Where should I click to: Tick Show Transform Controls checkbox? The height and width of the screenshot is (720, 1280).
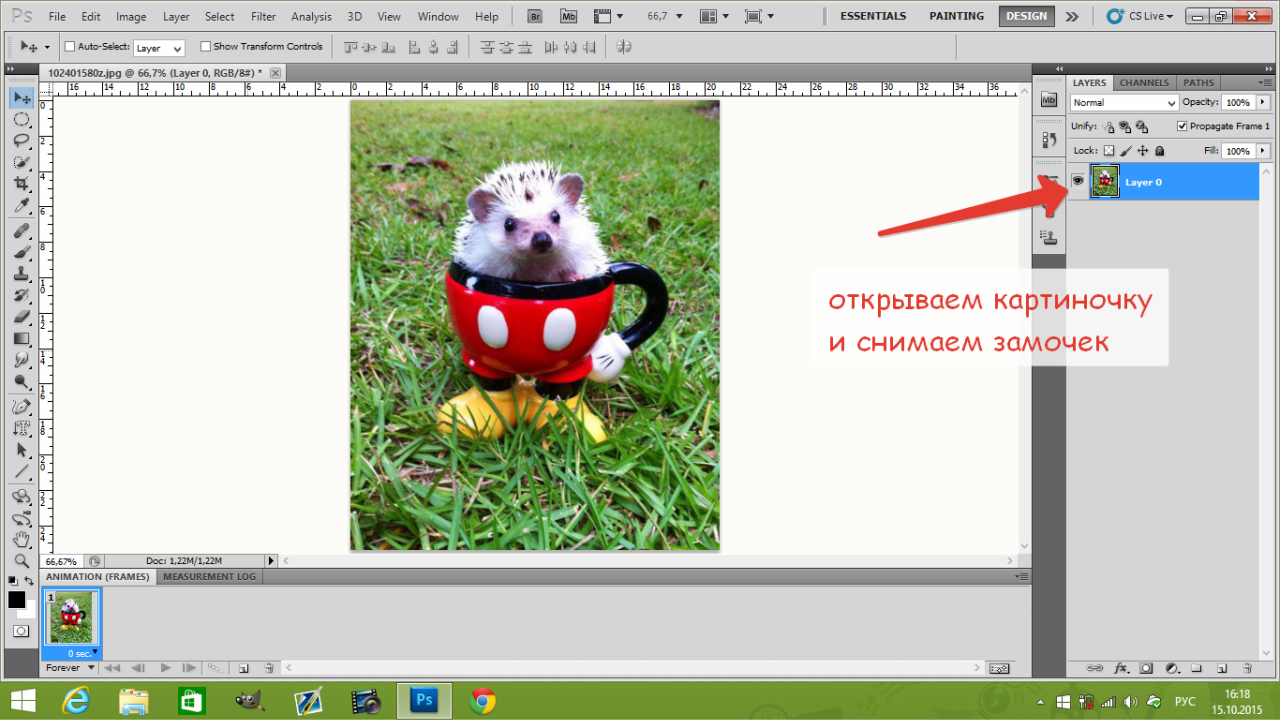[206, 47]
